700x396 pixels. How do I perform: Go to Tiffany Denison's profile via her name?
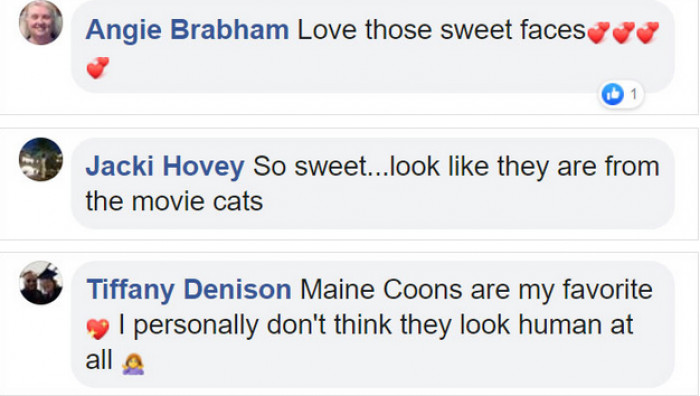(x=189, y=289)
